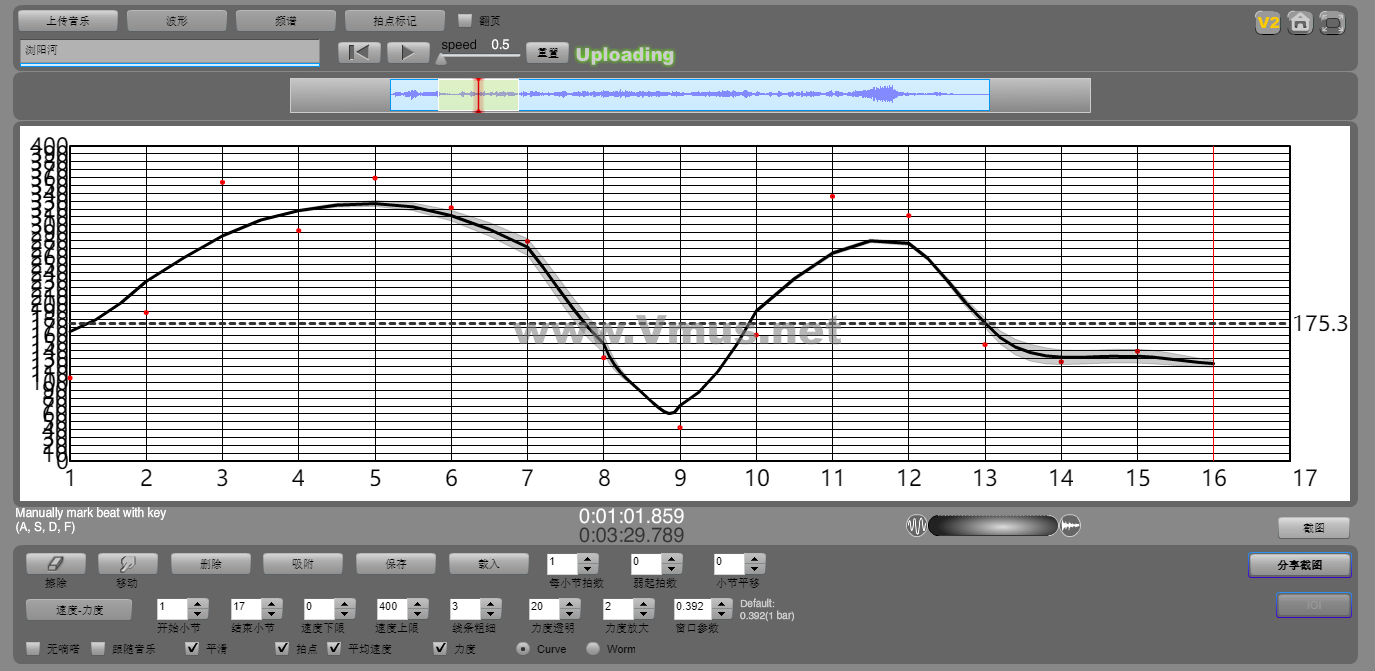The width and height of the screenshot is (1375, 671).
Task: Increase 力度放大 with its up arrow
Action: [x=645, y=603]
